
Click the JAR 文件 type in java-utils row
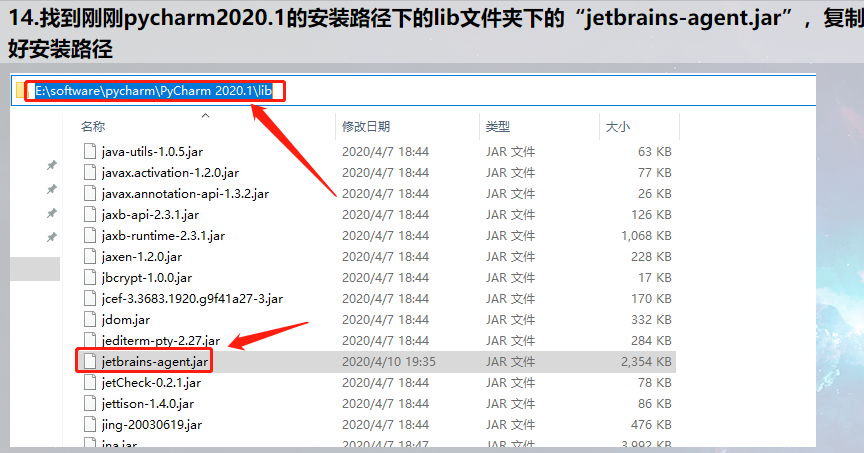click(x=510, y=152)
